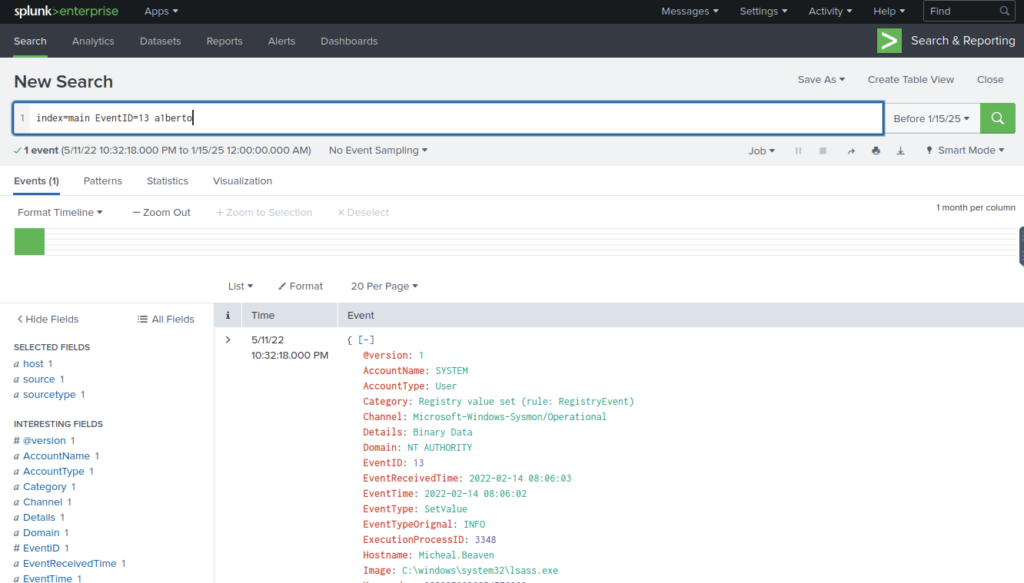Click sourcetype selected field
The height and width of the screenshot is (583, 1024).
(49, 394)
